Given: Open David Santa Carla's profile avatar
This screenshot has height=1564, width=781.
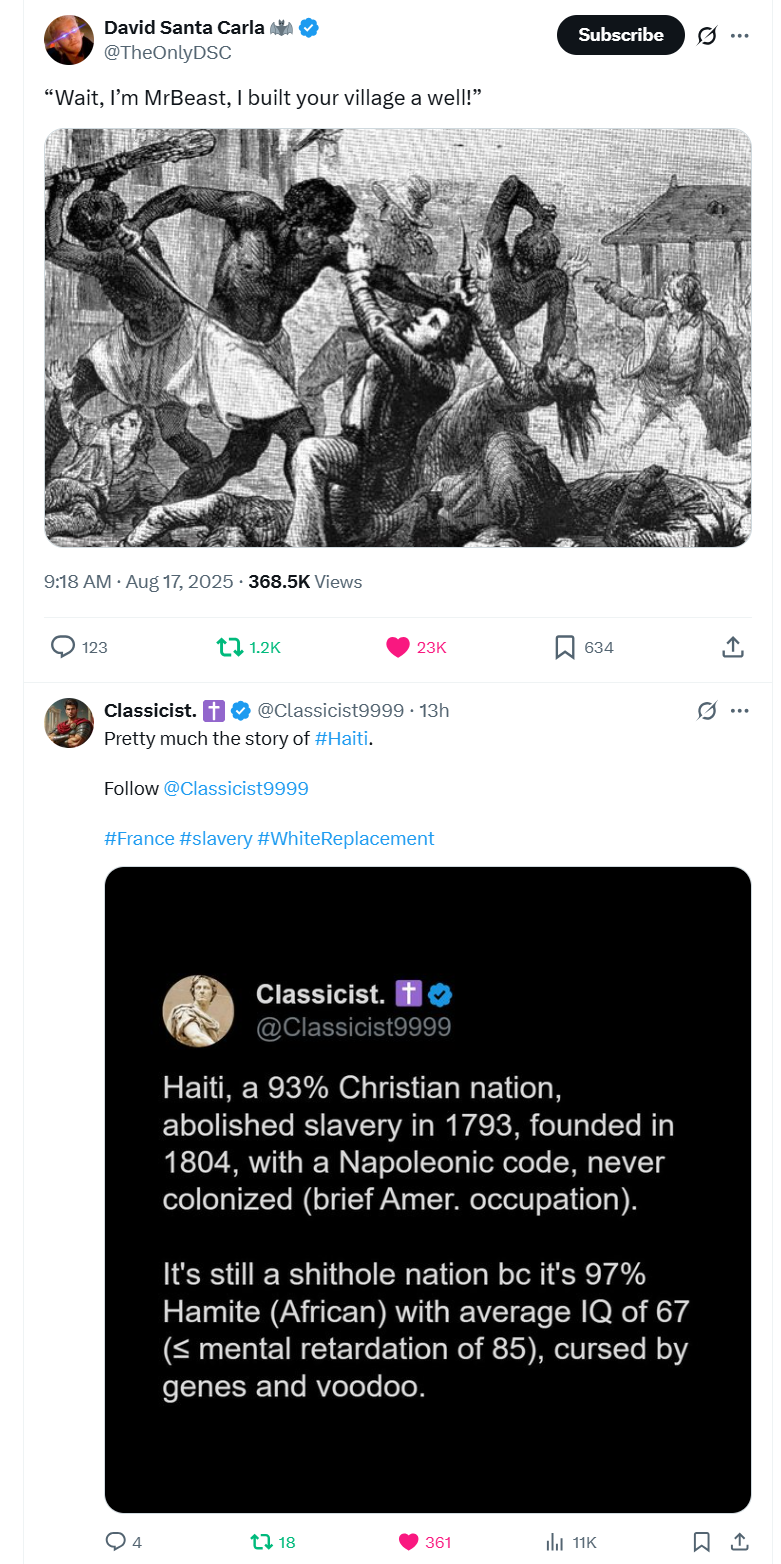Looking at the screenshot, I should tap(69, 40).
